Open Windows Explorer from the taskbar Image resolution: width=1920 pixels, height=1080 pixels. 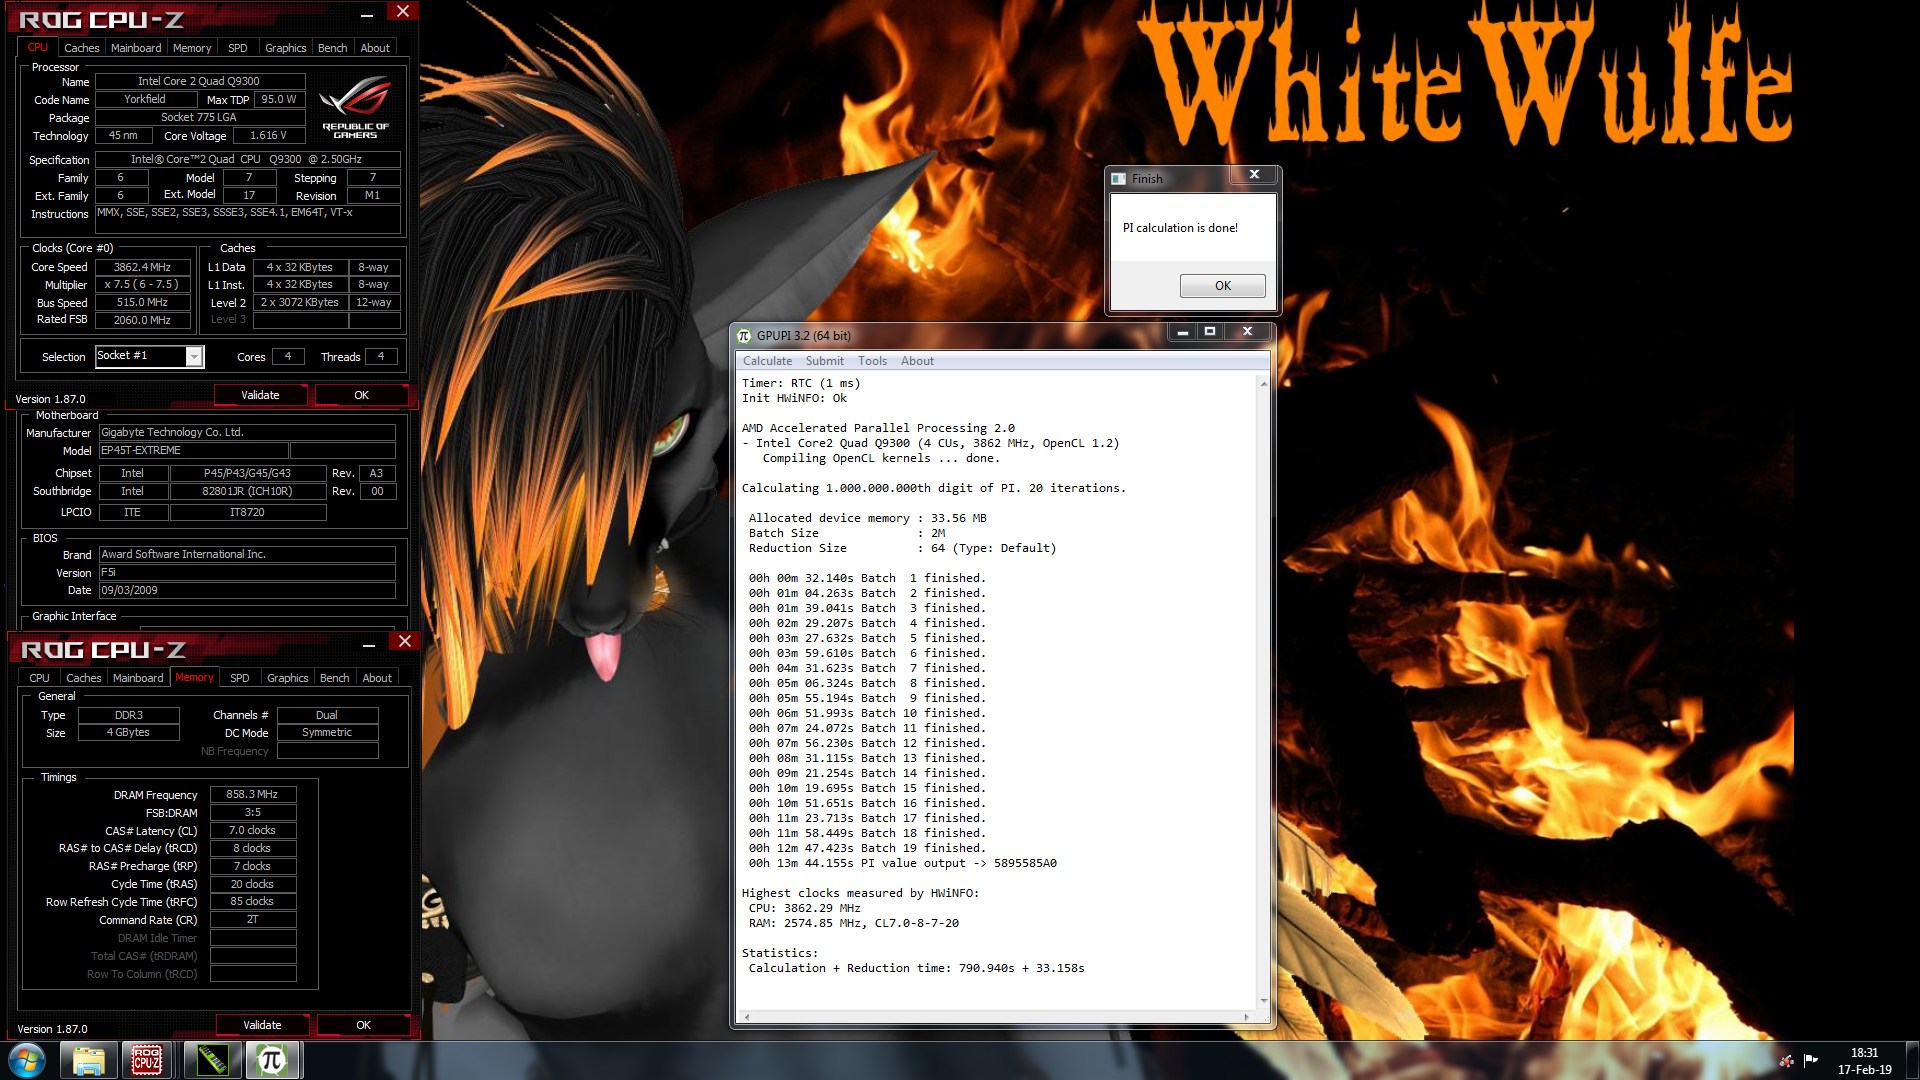[x=89, y=1060]
